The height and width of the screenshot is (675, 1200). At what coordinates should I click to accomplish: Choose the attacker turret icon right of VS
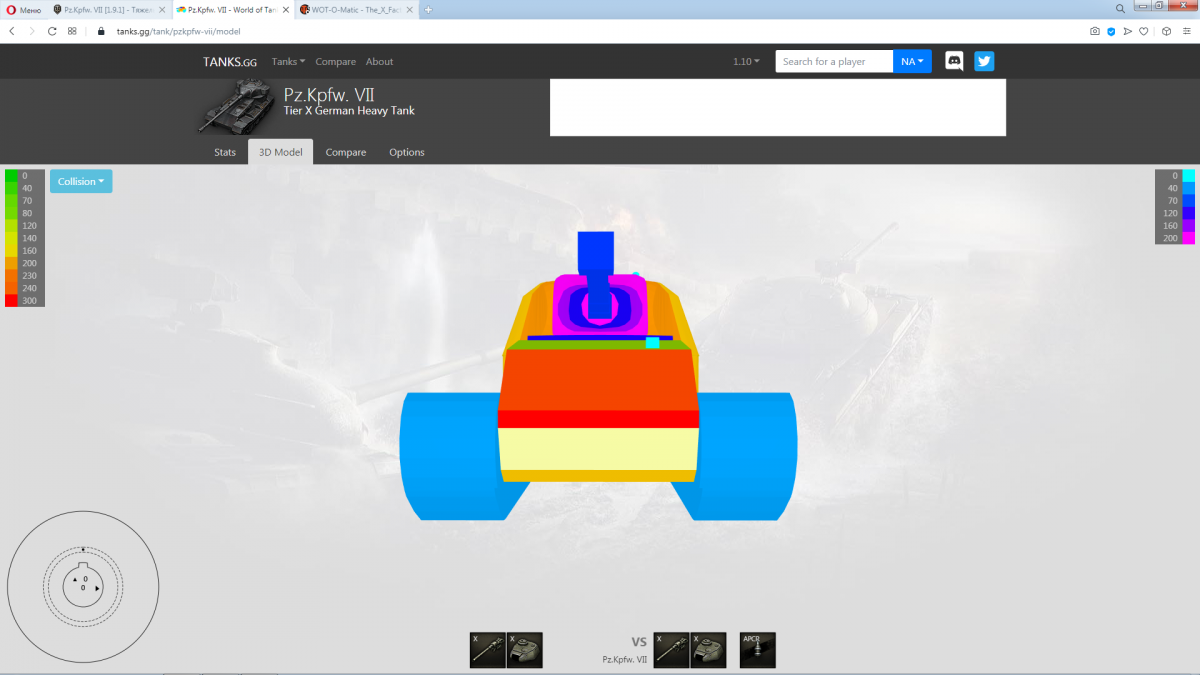point(708,649)
